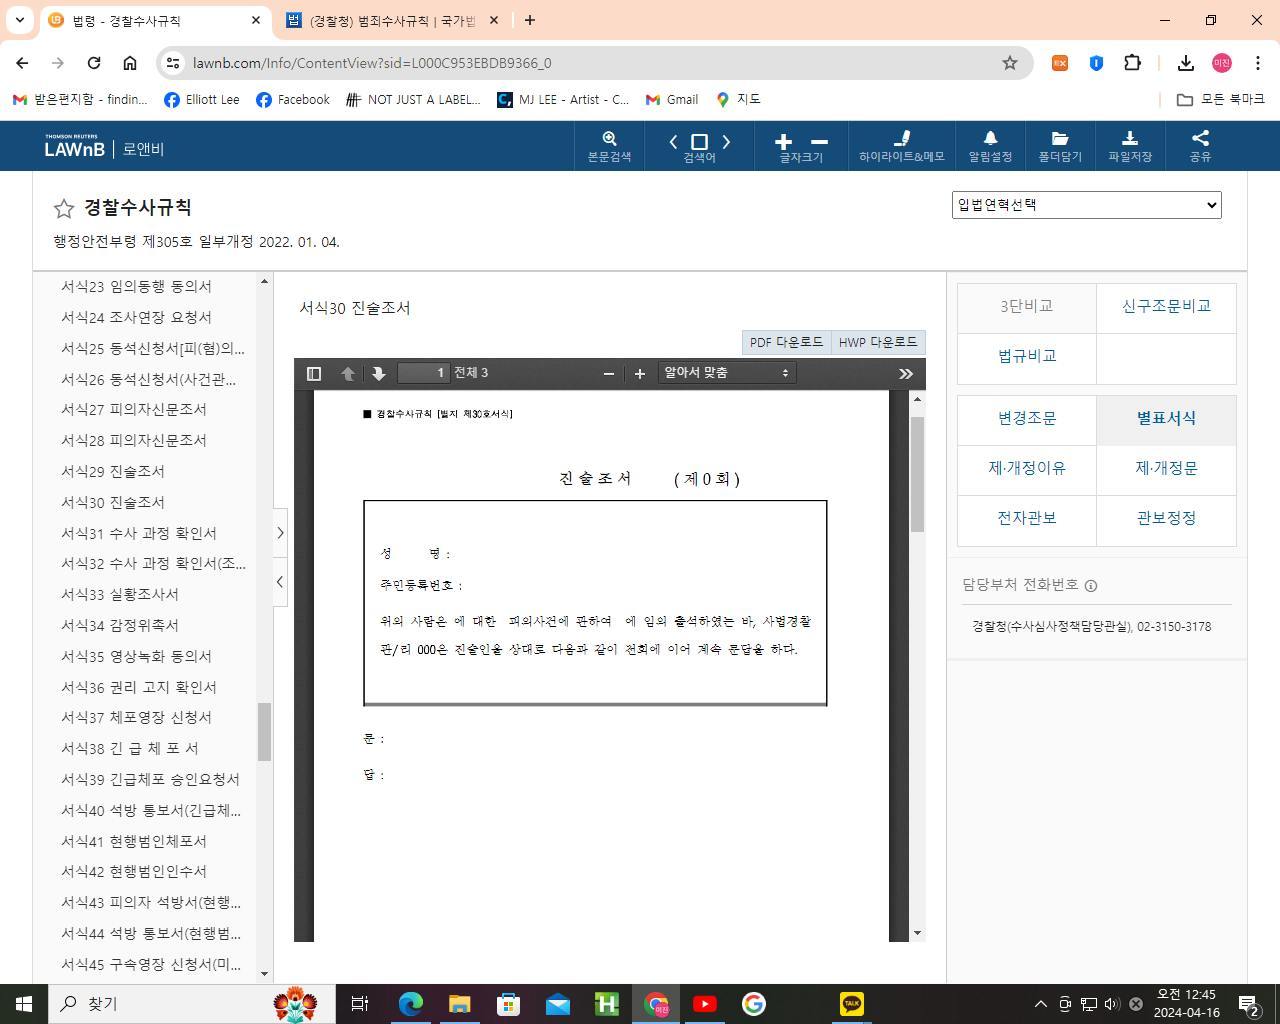Open the 본문검색 search tool
The height and width of the screenshot is (1024, 1280).
[x=609, y=146]
